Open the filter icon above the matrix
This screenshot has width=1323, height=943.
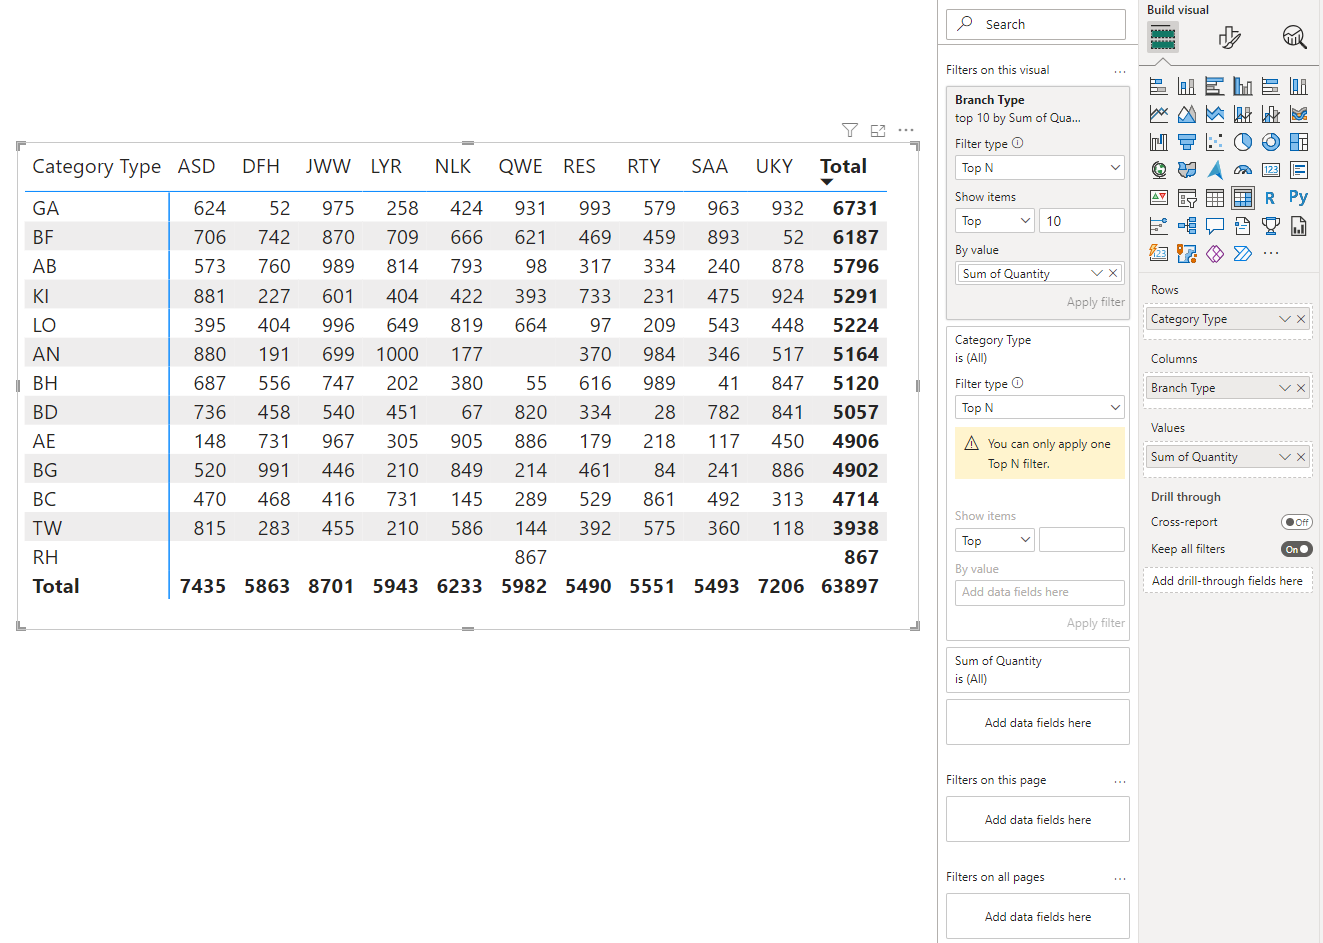click(850, 130)
